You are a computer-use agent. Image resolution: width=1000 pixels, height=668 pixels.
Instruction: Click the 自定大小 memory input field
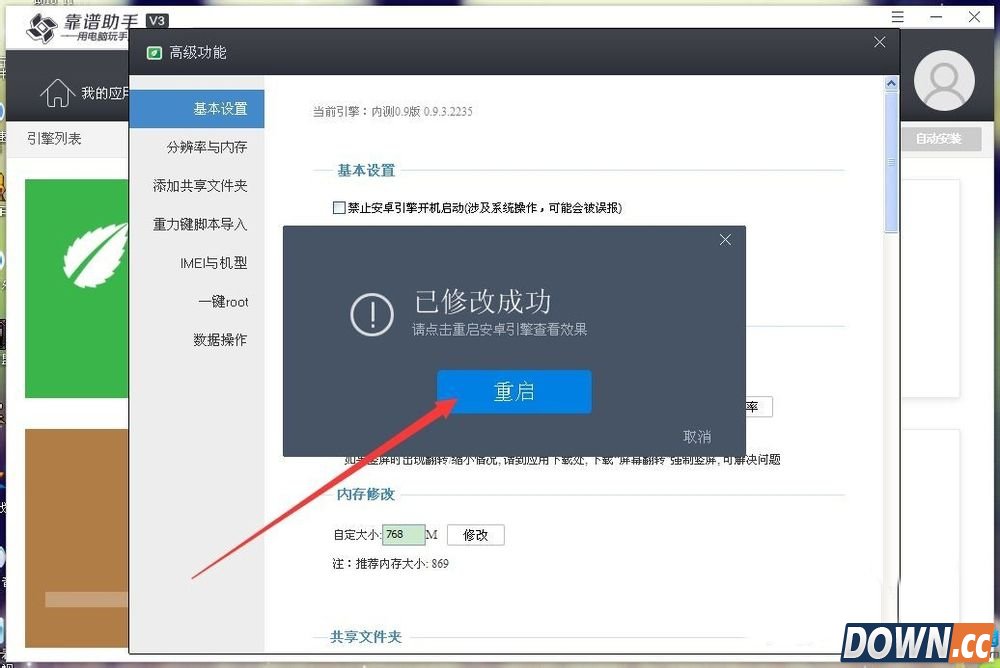point(404,535)
